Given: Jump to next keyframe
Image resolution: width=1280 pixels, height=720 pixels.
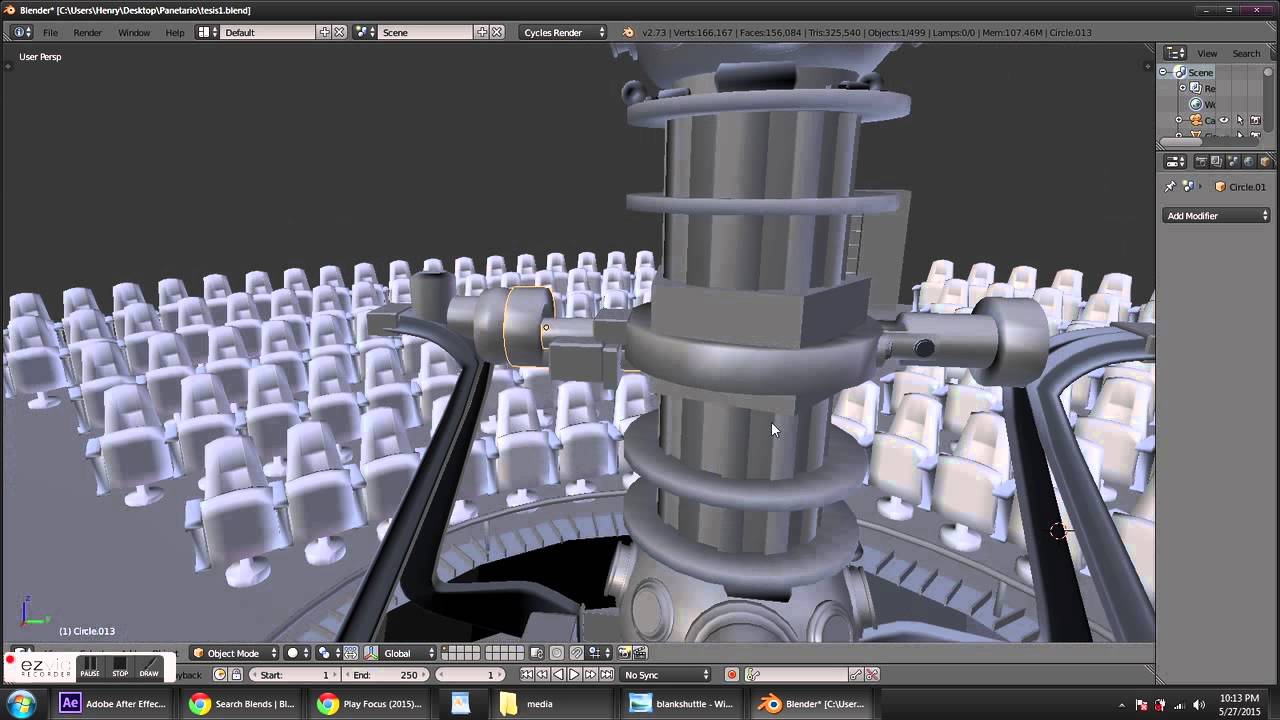Looking at the screenshot, I should 590,675.
